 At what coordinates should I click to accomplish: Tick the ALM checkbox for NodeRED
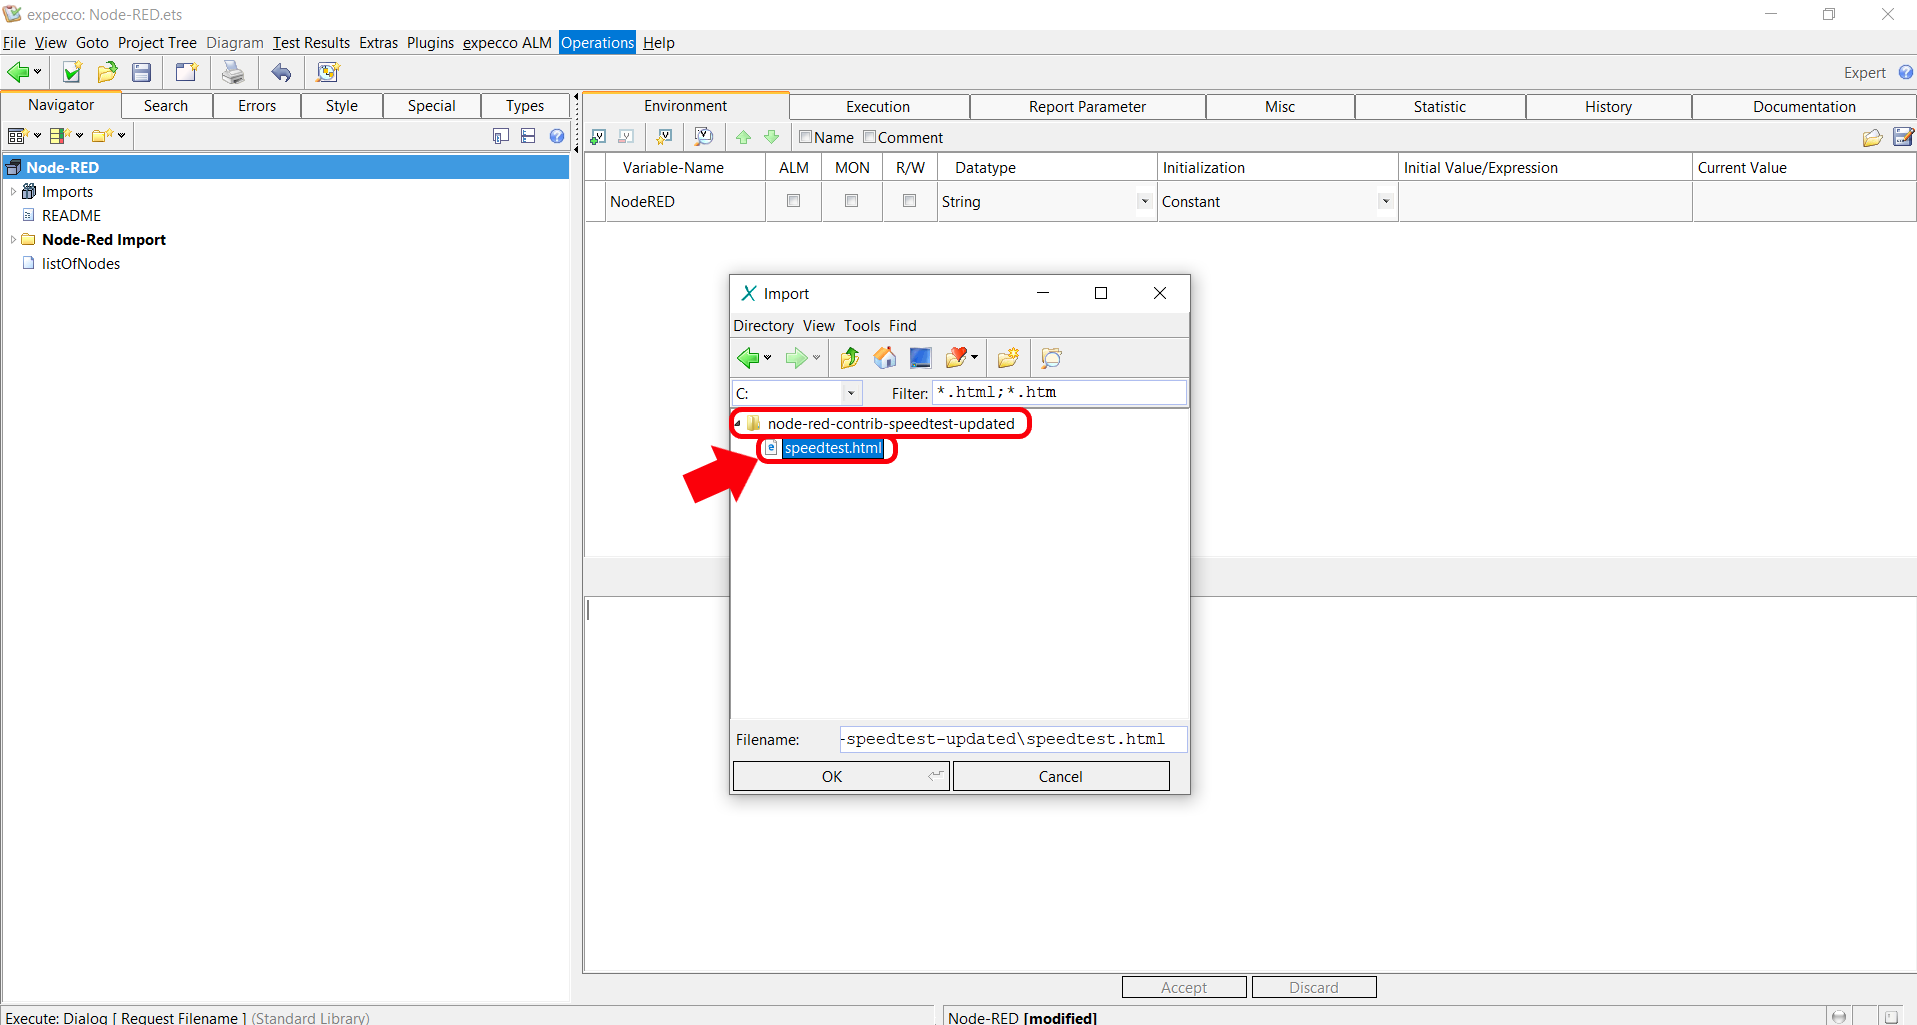click(x=794, y=201)
